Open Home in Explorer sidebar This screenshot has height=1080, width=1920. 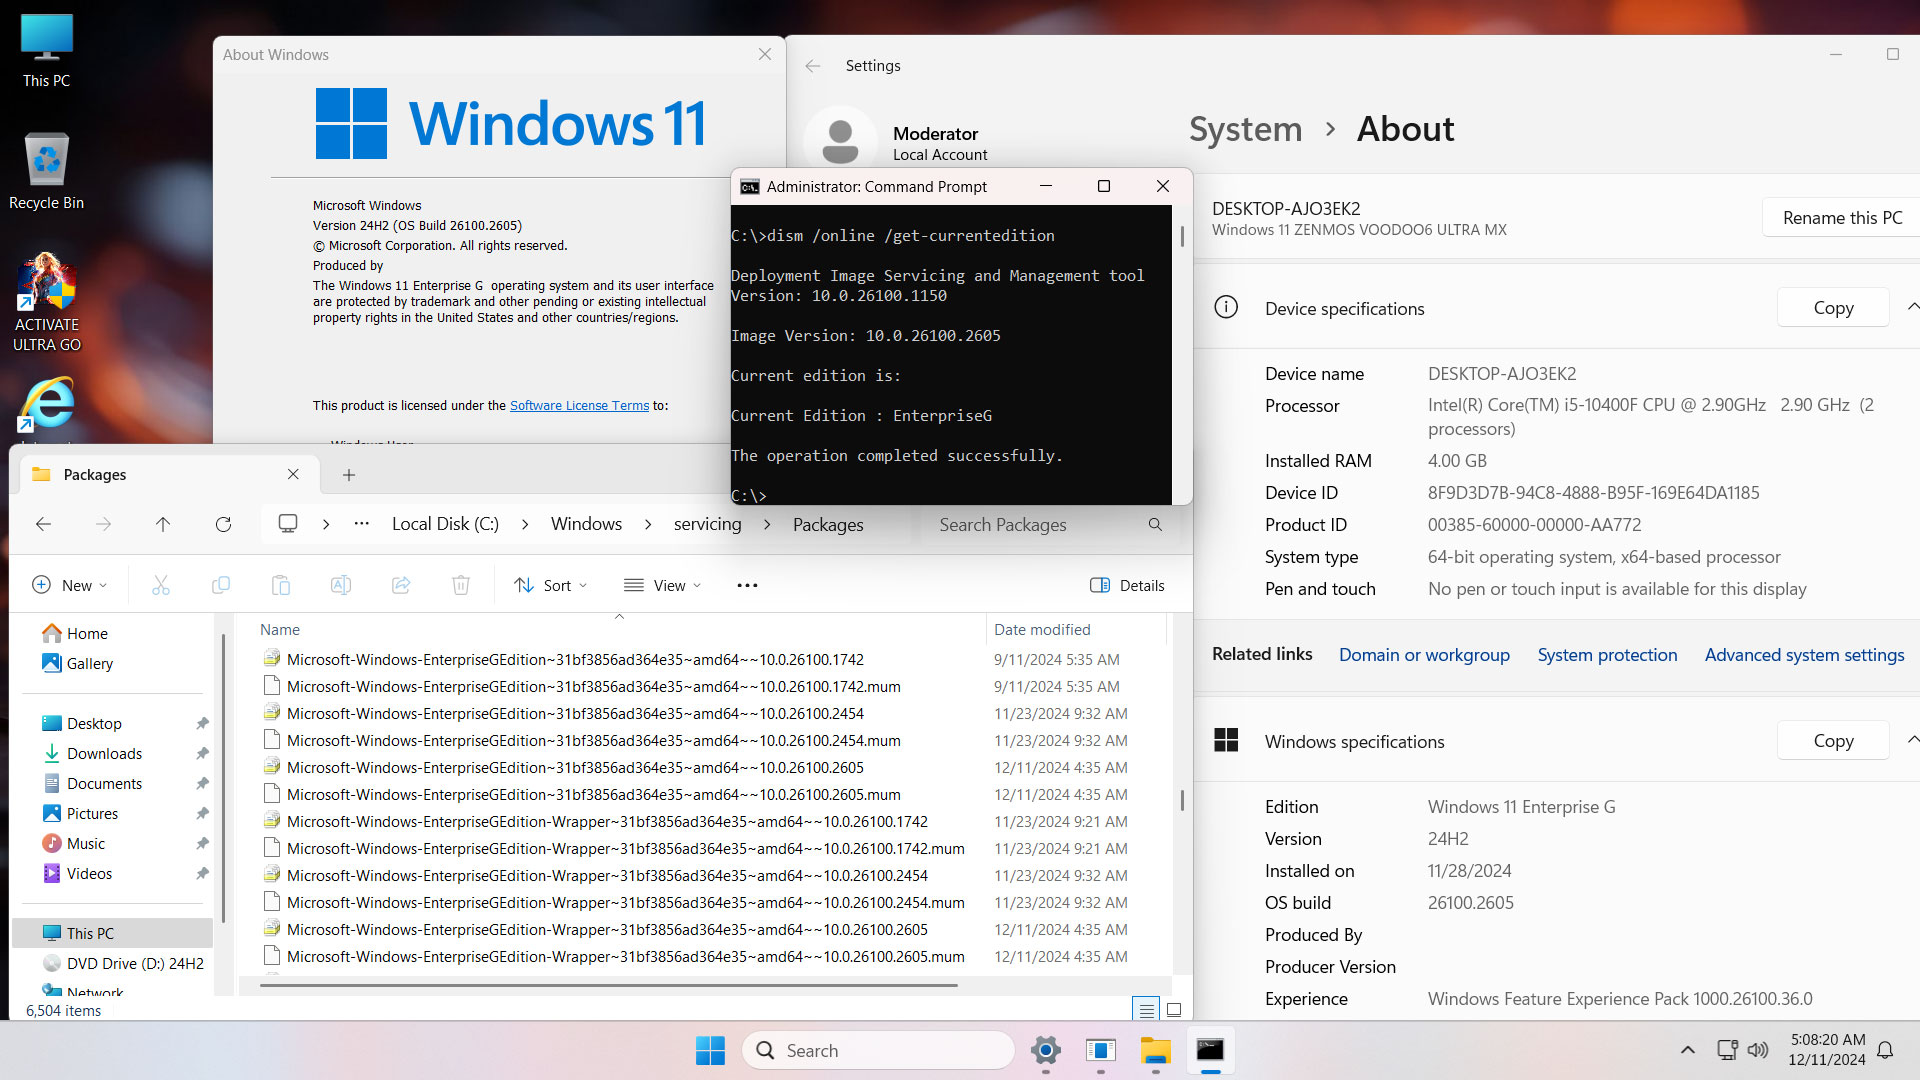point(76,633)
